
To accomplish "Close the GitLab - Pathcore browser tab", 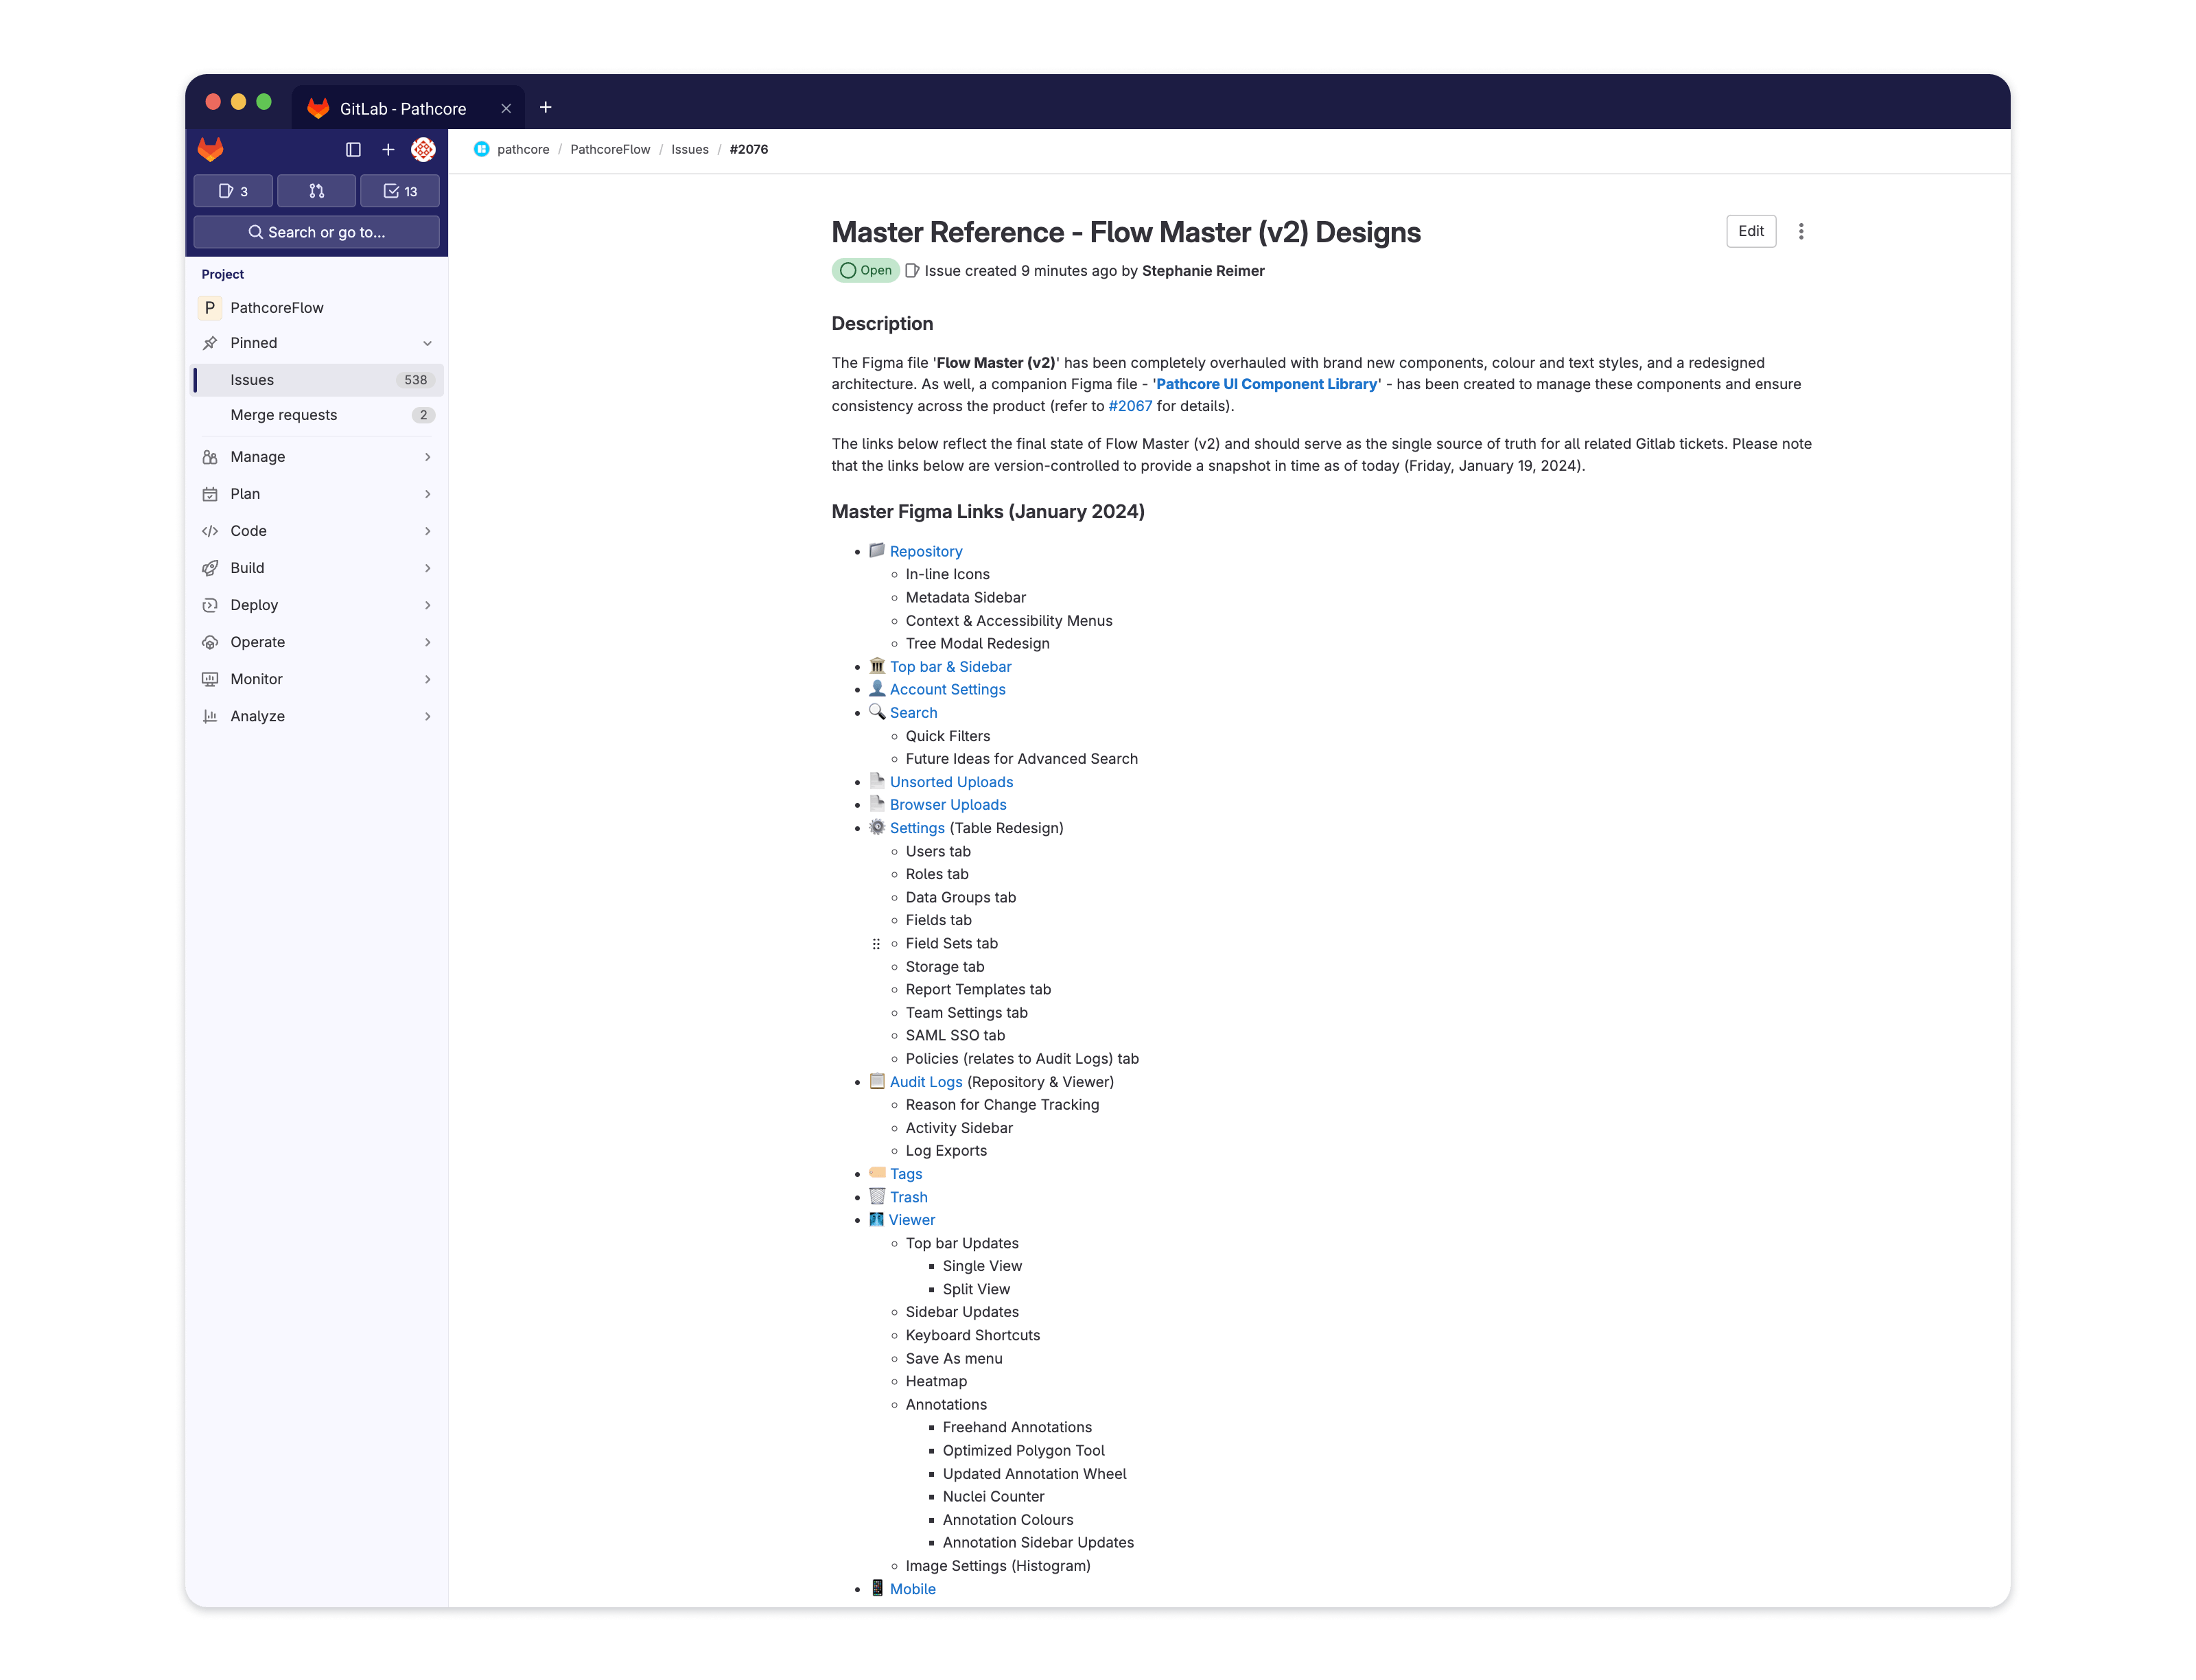I will pos(506,108).
